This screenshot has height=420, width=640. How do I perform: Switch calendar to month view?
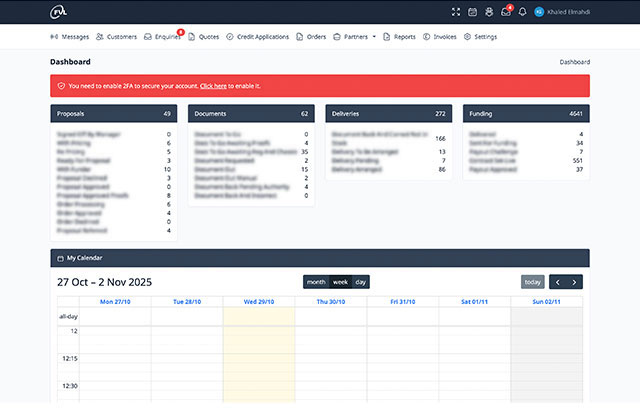316,282
